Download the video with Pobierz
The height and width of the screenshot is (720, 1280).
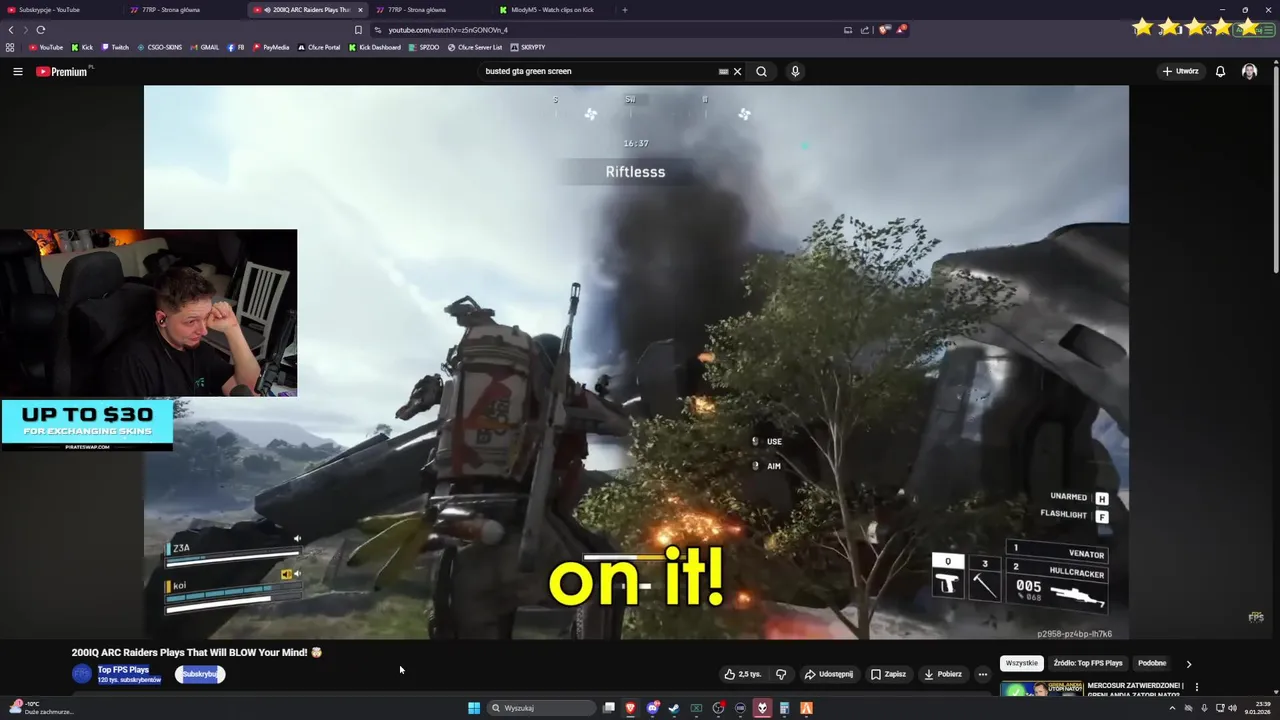pos(943,674)
